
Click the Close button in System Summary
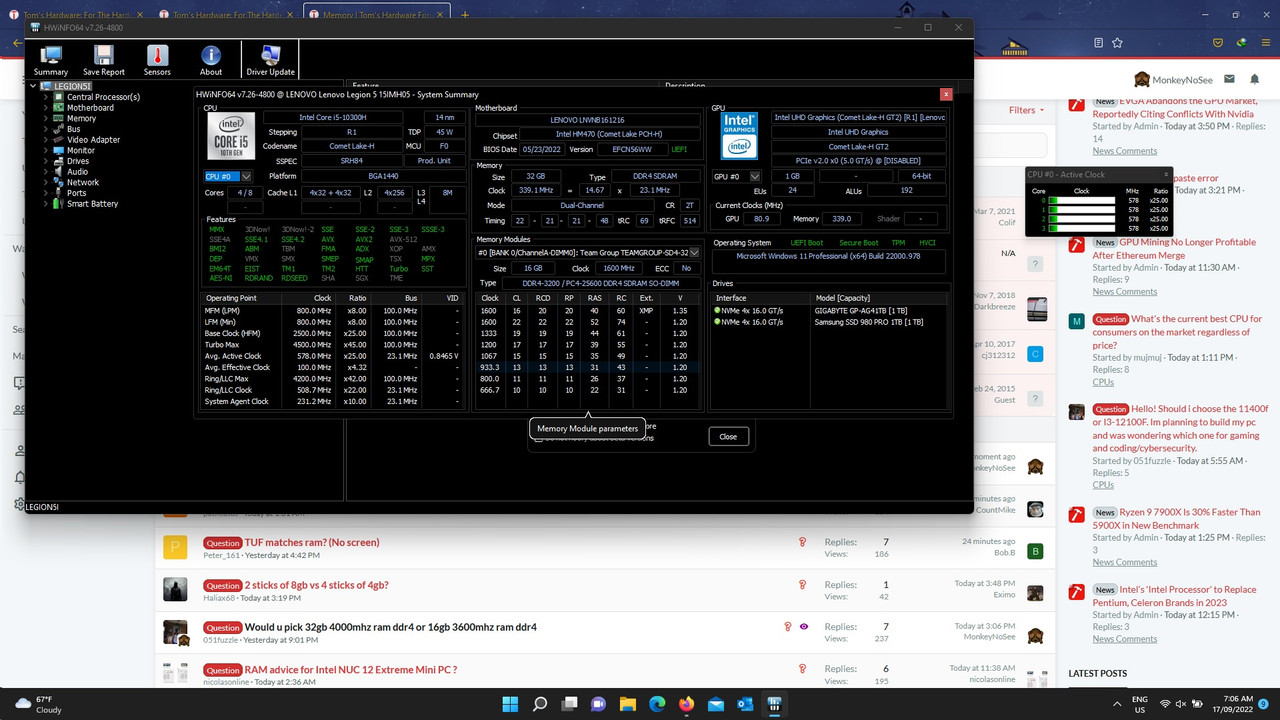tap(728, 436)
